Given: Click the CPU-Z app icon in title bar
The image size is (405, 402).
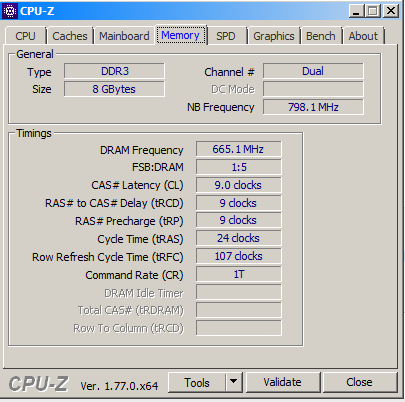Looking at the screenshot, I should click(10, 11).
